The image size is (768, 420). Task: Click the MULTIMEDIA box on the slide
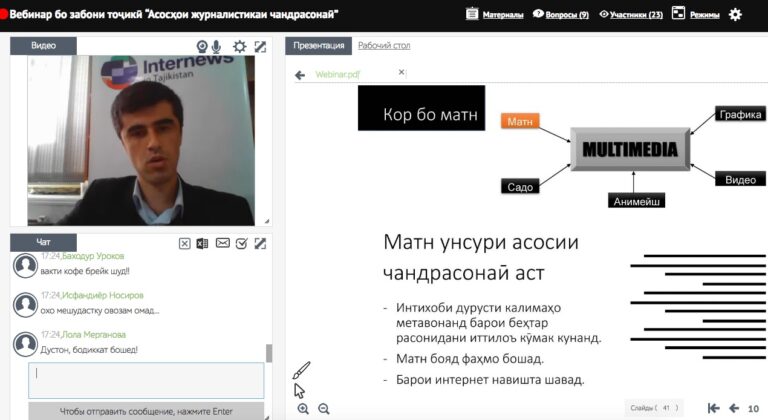[x=630, y=149]
